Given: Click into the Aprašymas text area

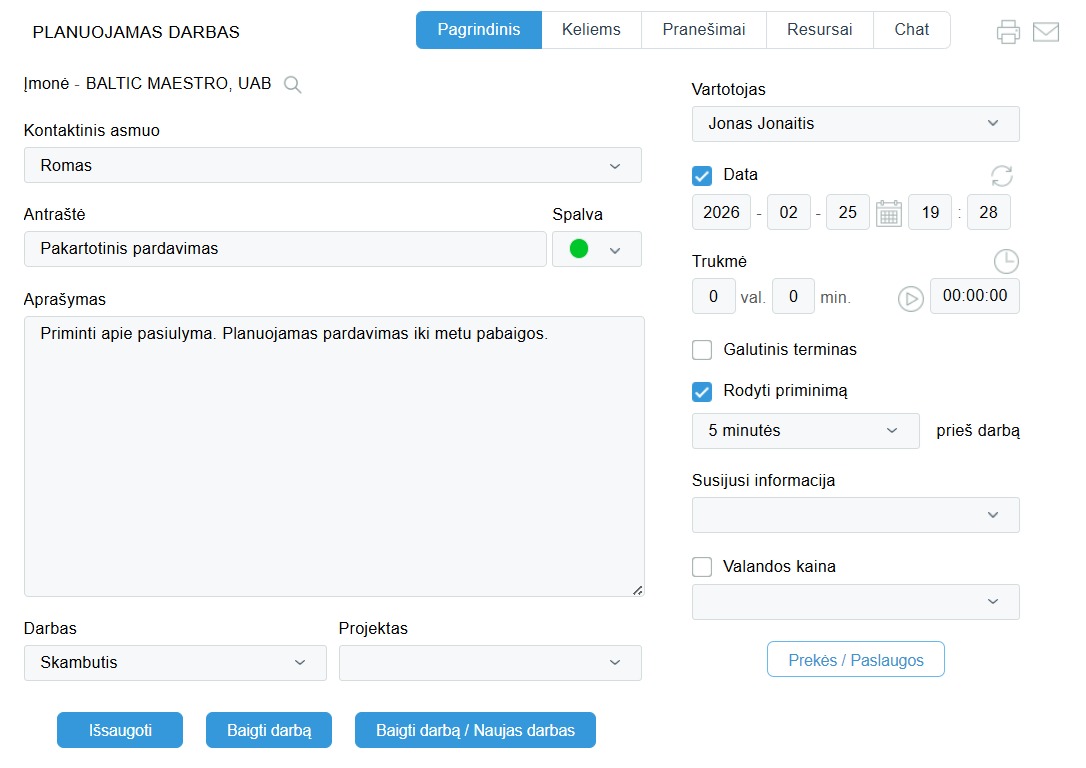Looking at the screenshot, I should pos(335,457).
